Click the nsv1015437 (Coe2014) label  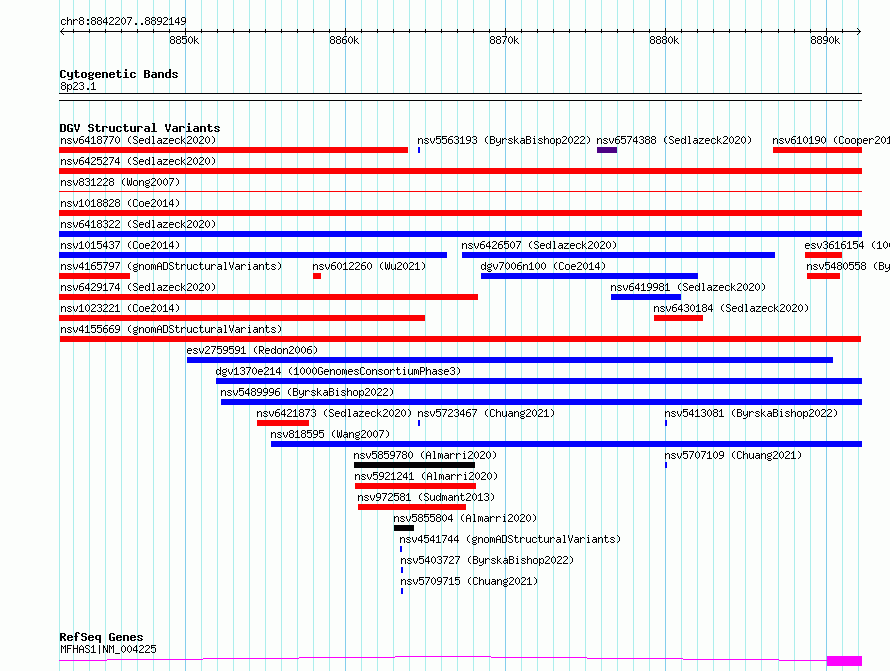(x=120, y=245)
